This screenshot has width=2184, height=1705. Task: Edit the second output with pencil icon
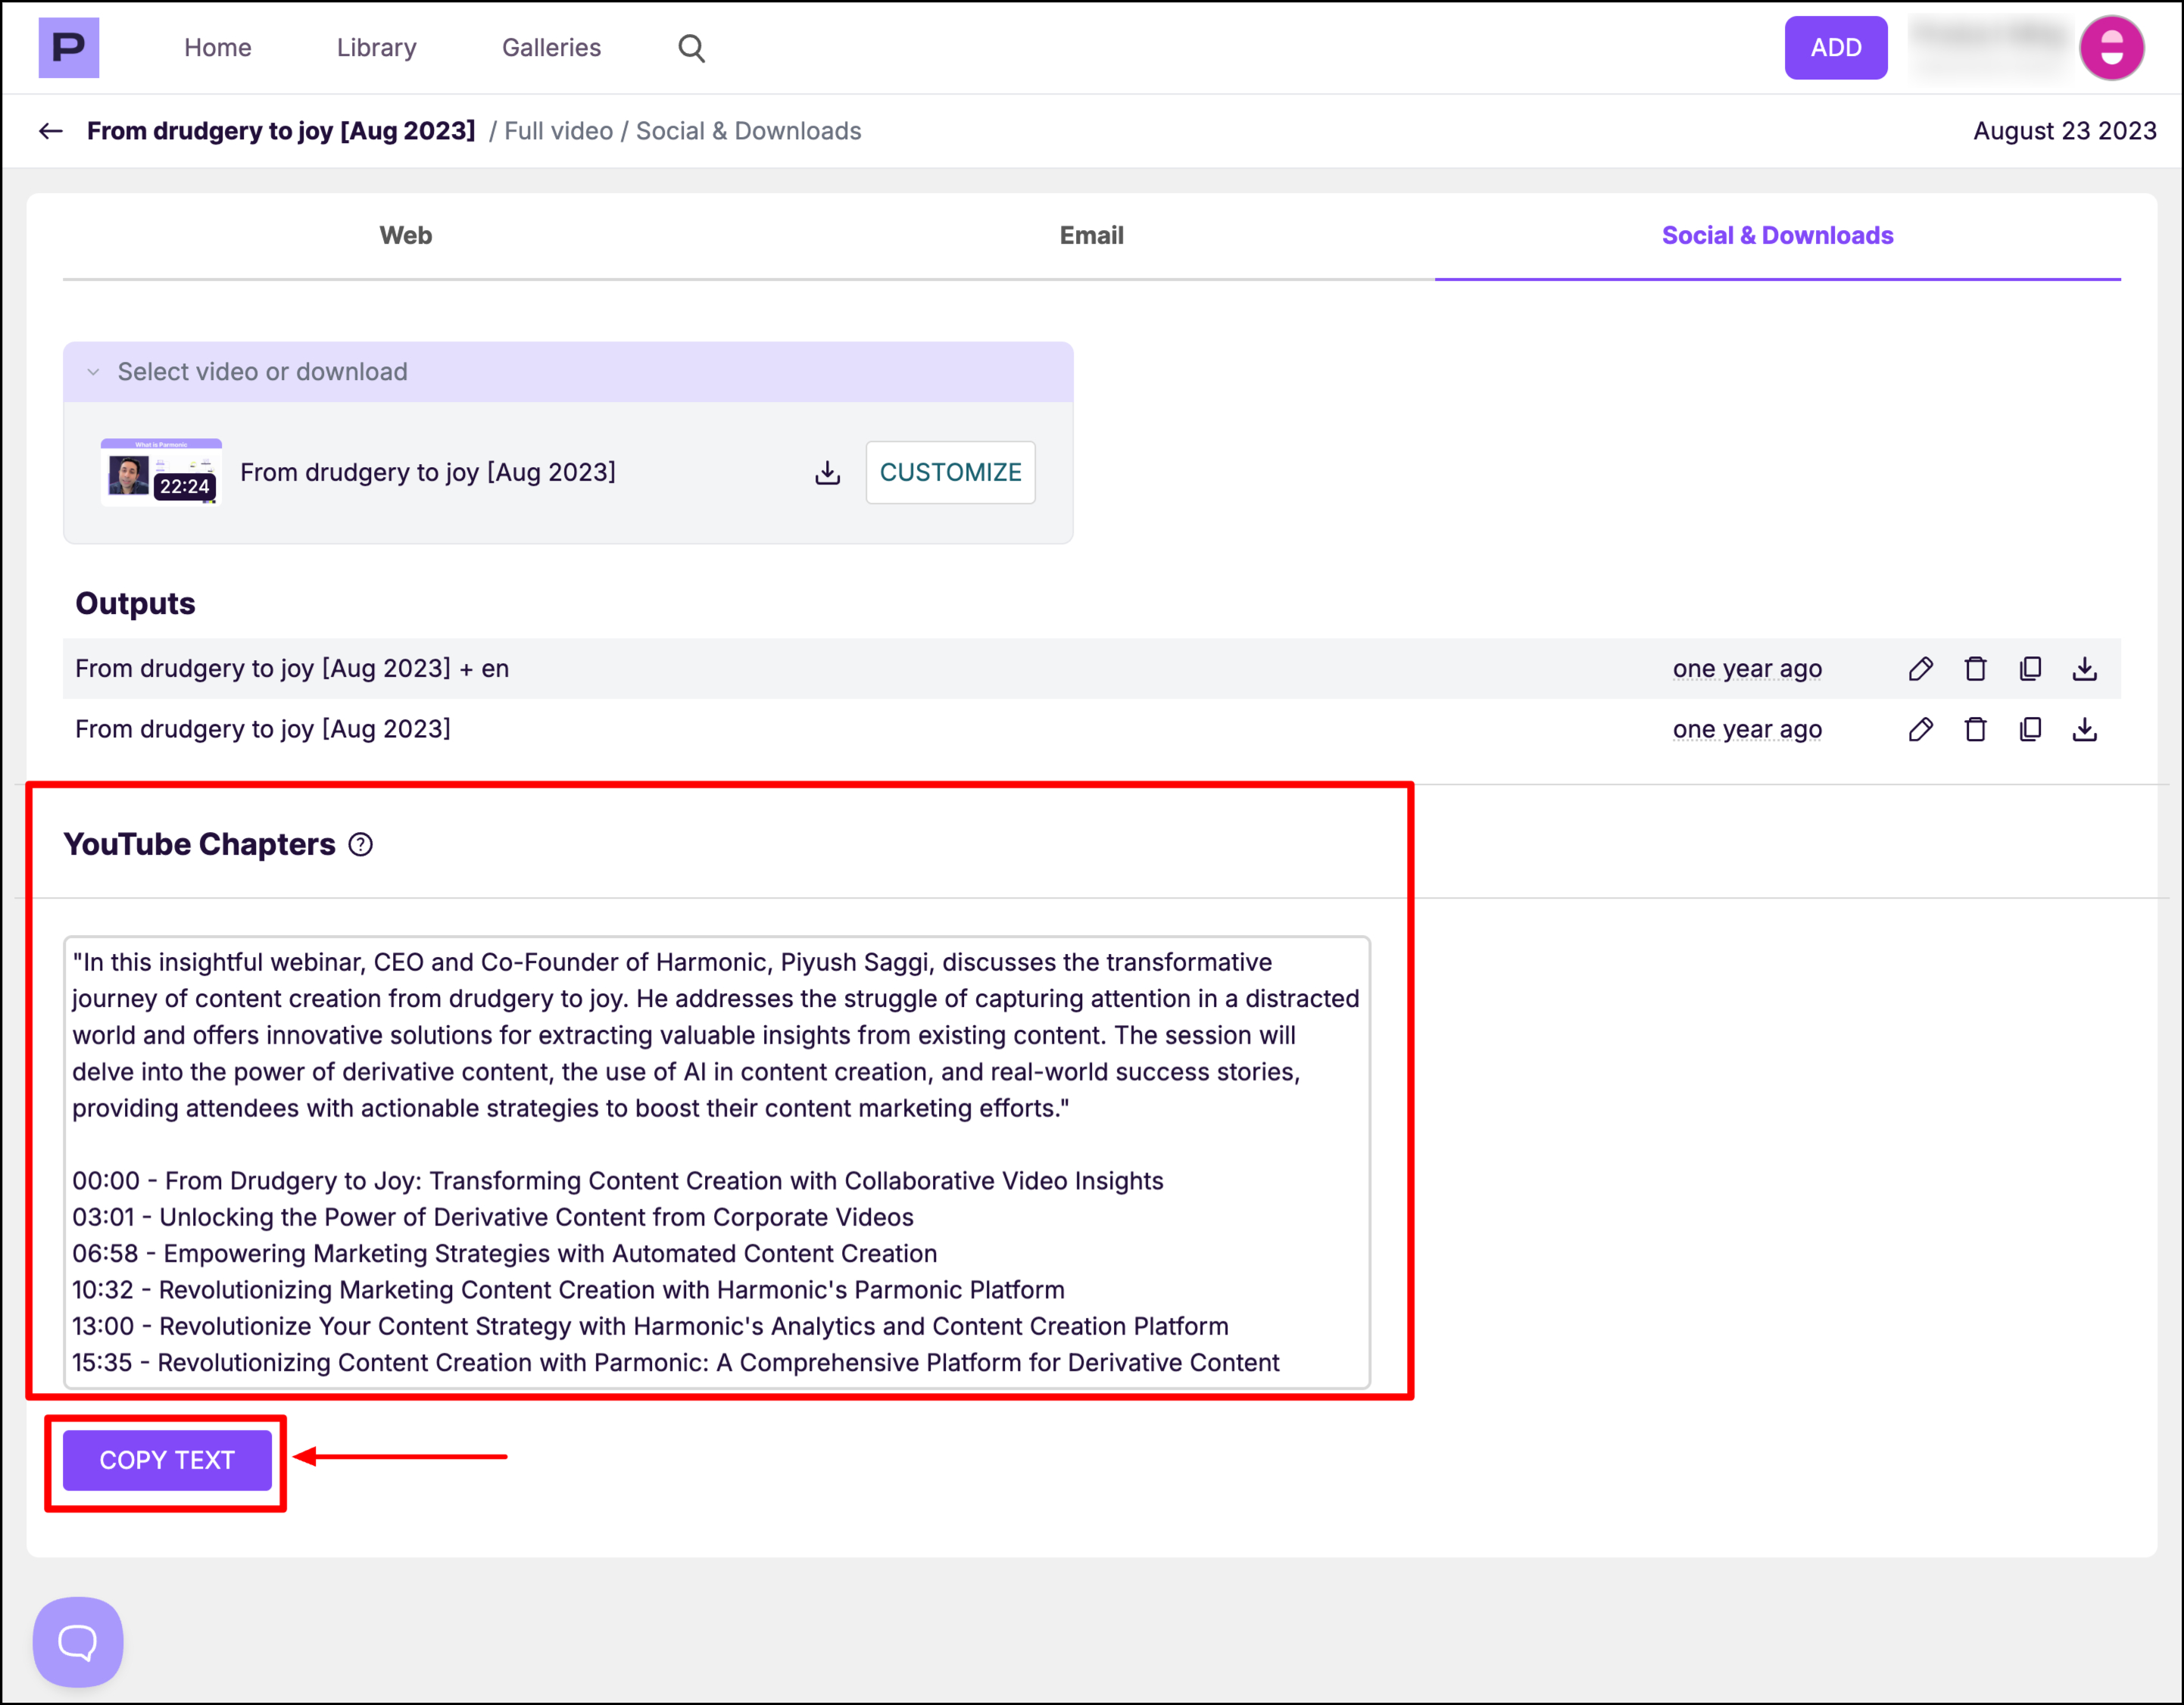click(x=1920, y=729)
